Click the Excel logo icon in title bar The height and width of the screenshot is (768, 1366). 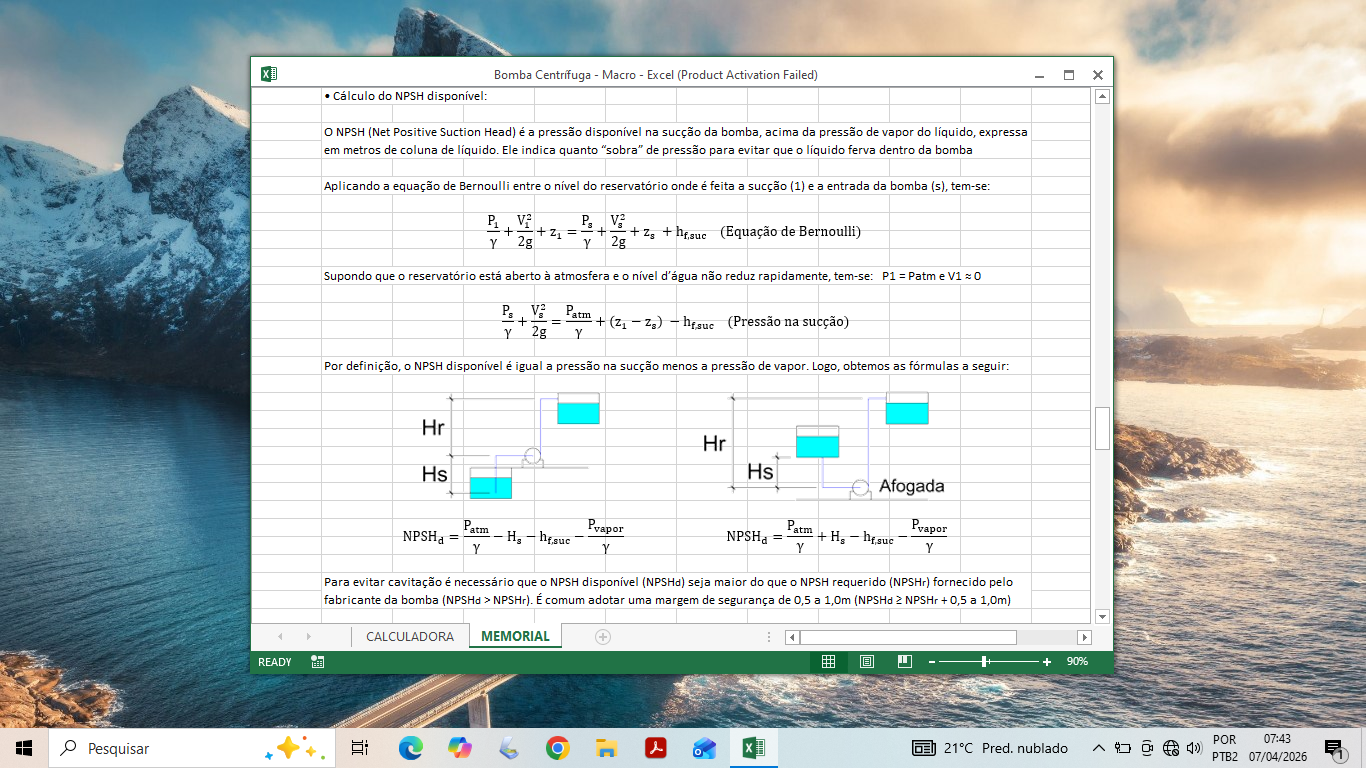tap(268, 74)
